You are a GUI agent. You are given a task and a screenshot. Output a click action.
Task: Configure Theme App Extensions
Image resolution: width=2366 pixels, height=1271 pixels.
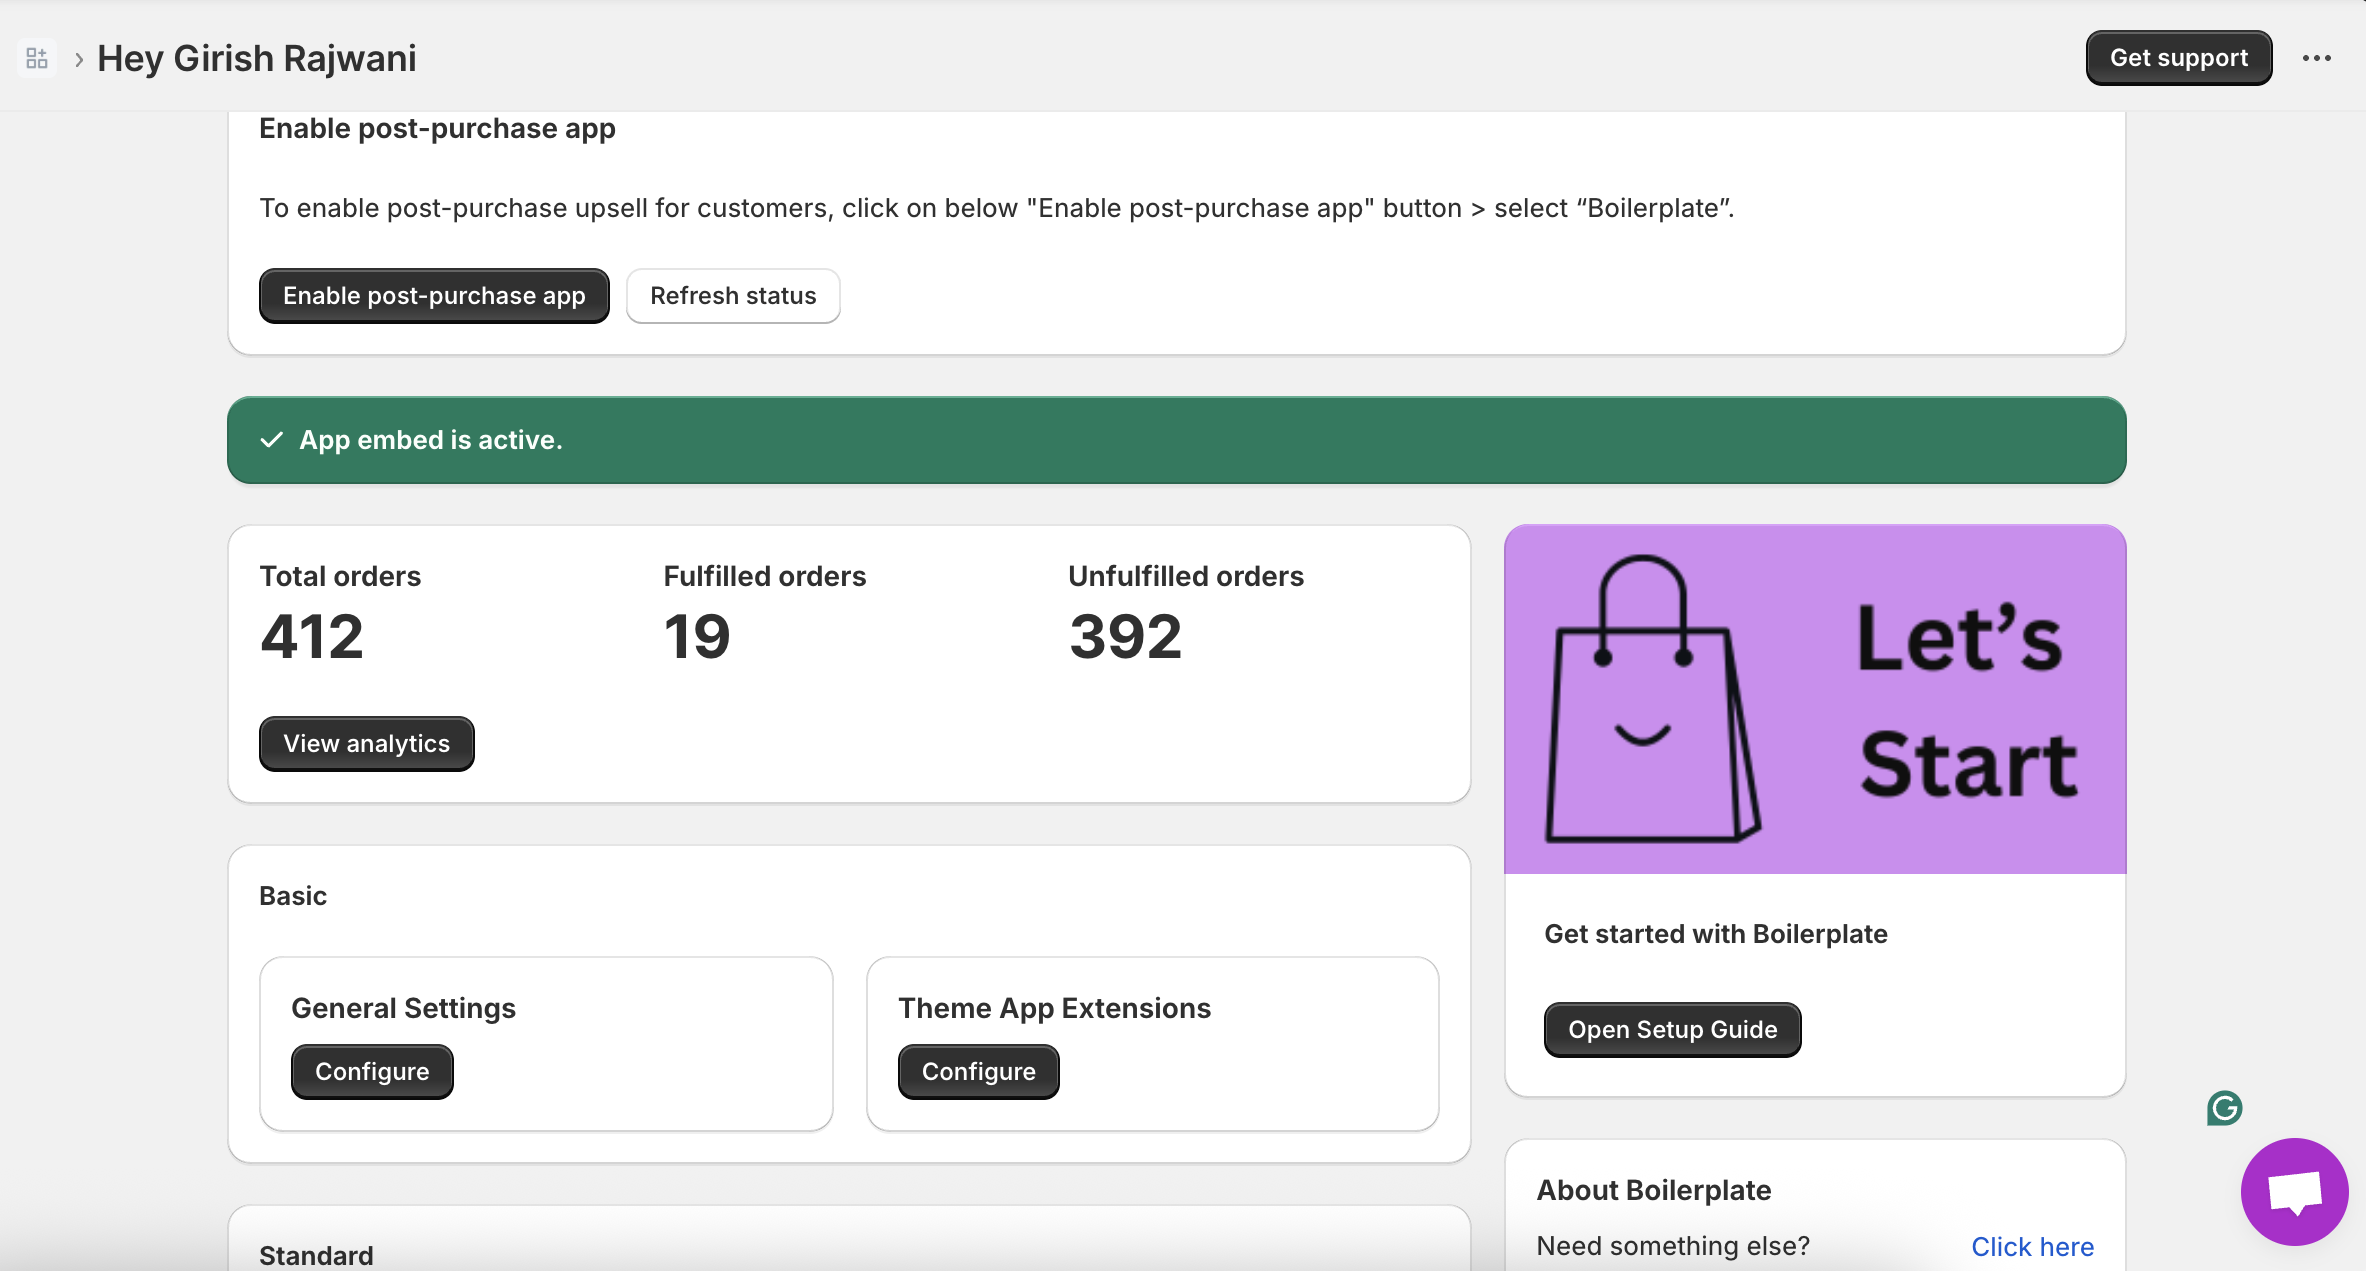(978, 1072)
